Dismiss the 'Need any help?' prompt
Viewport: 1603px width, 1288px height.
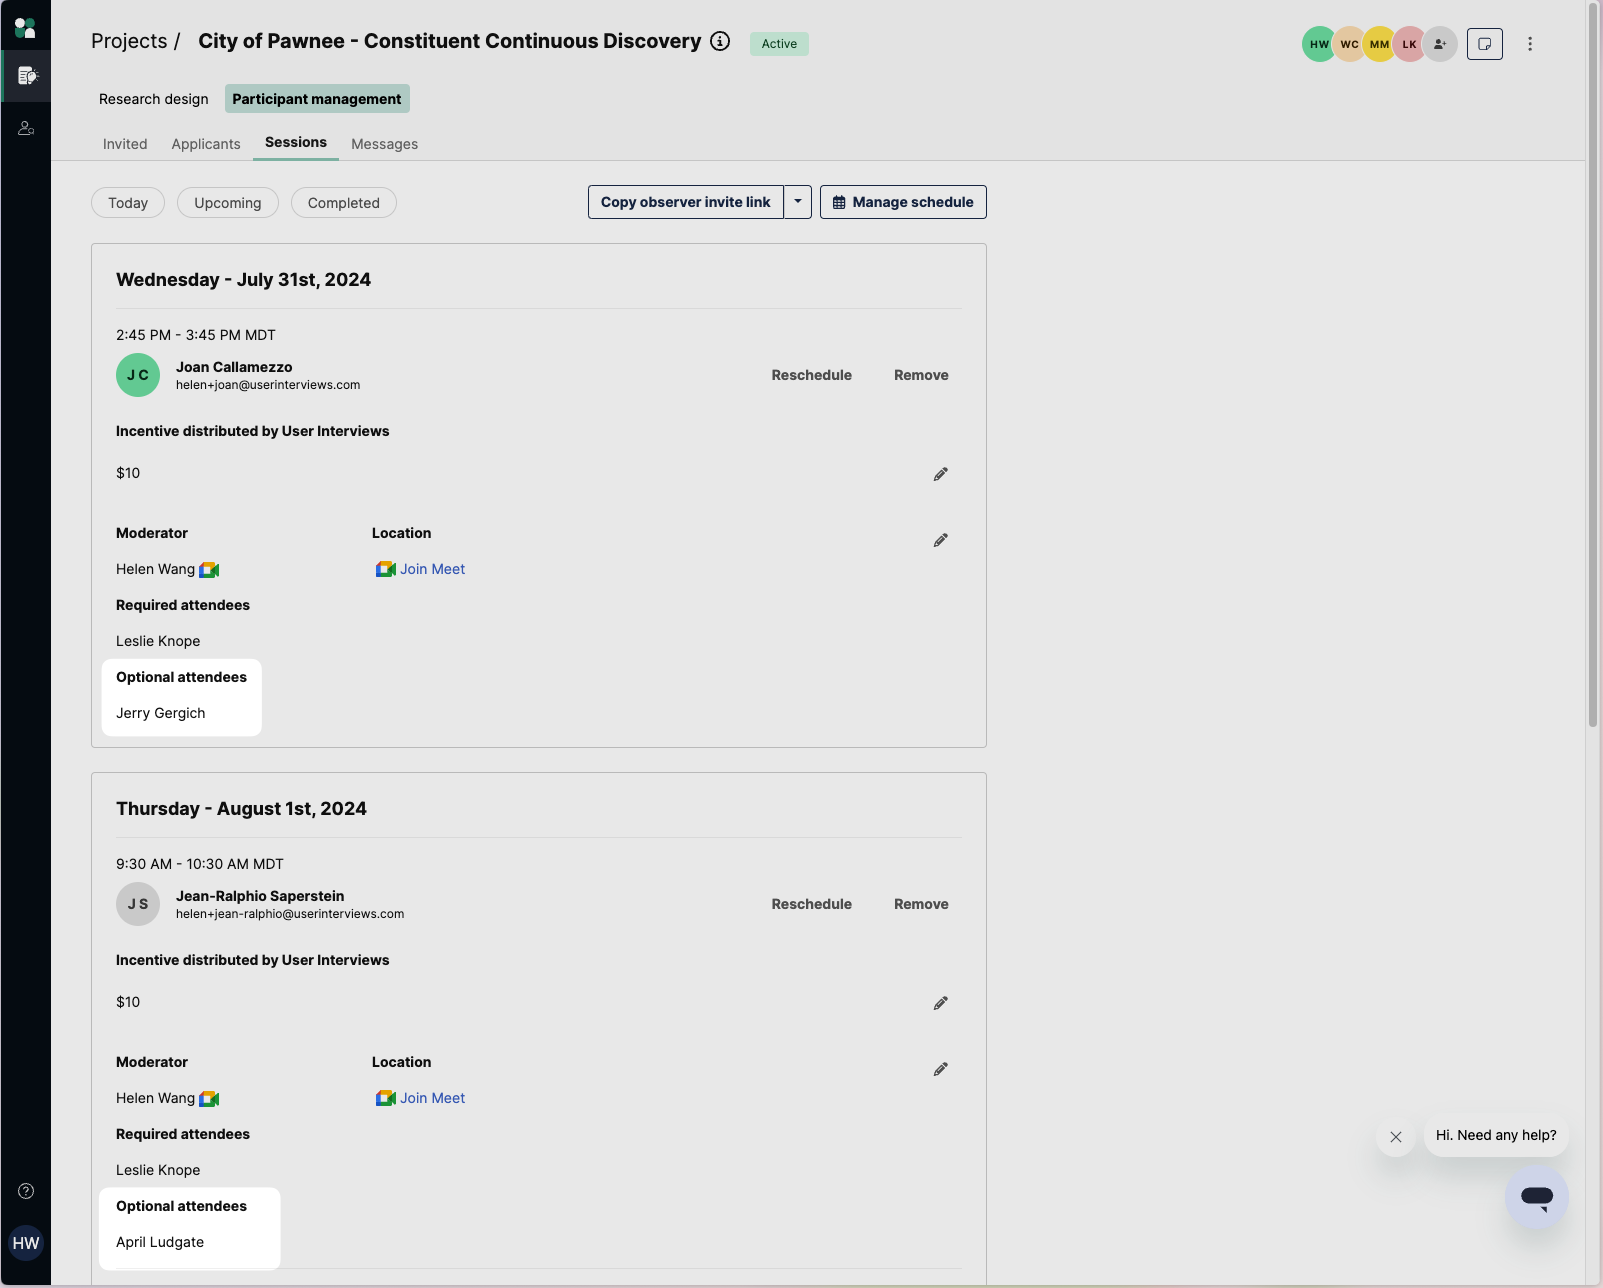coord(1396,1137)
